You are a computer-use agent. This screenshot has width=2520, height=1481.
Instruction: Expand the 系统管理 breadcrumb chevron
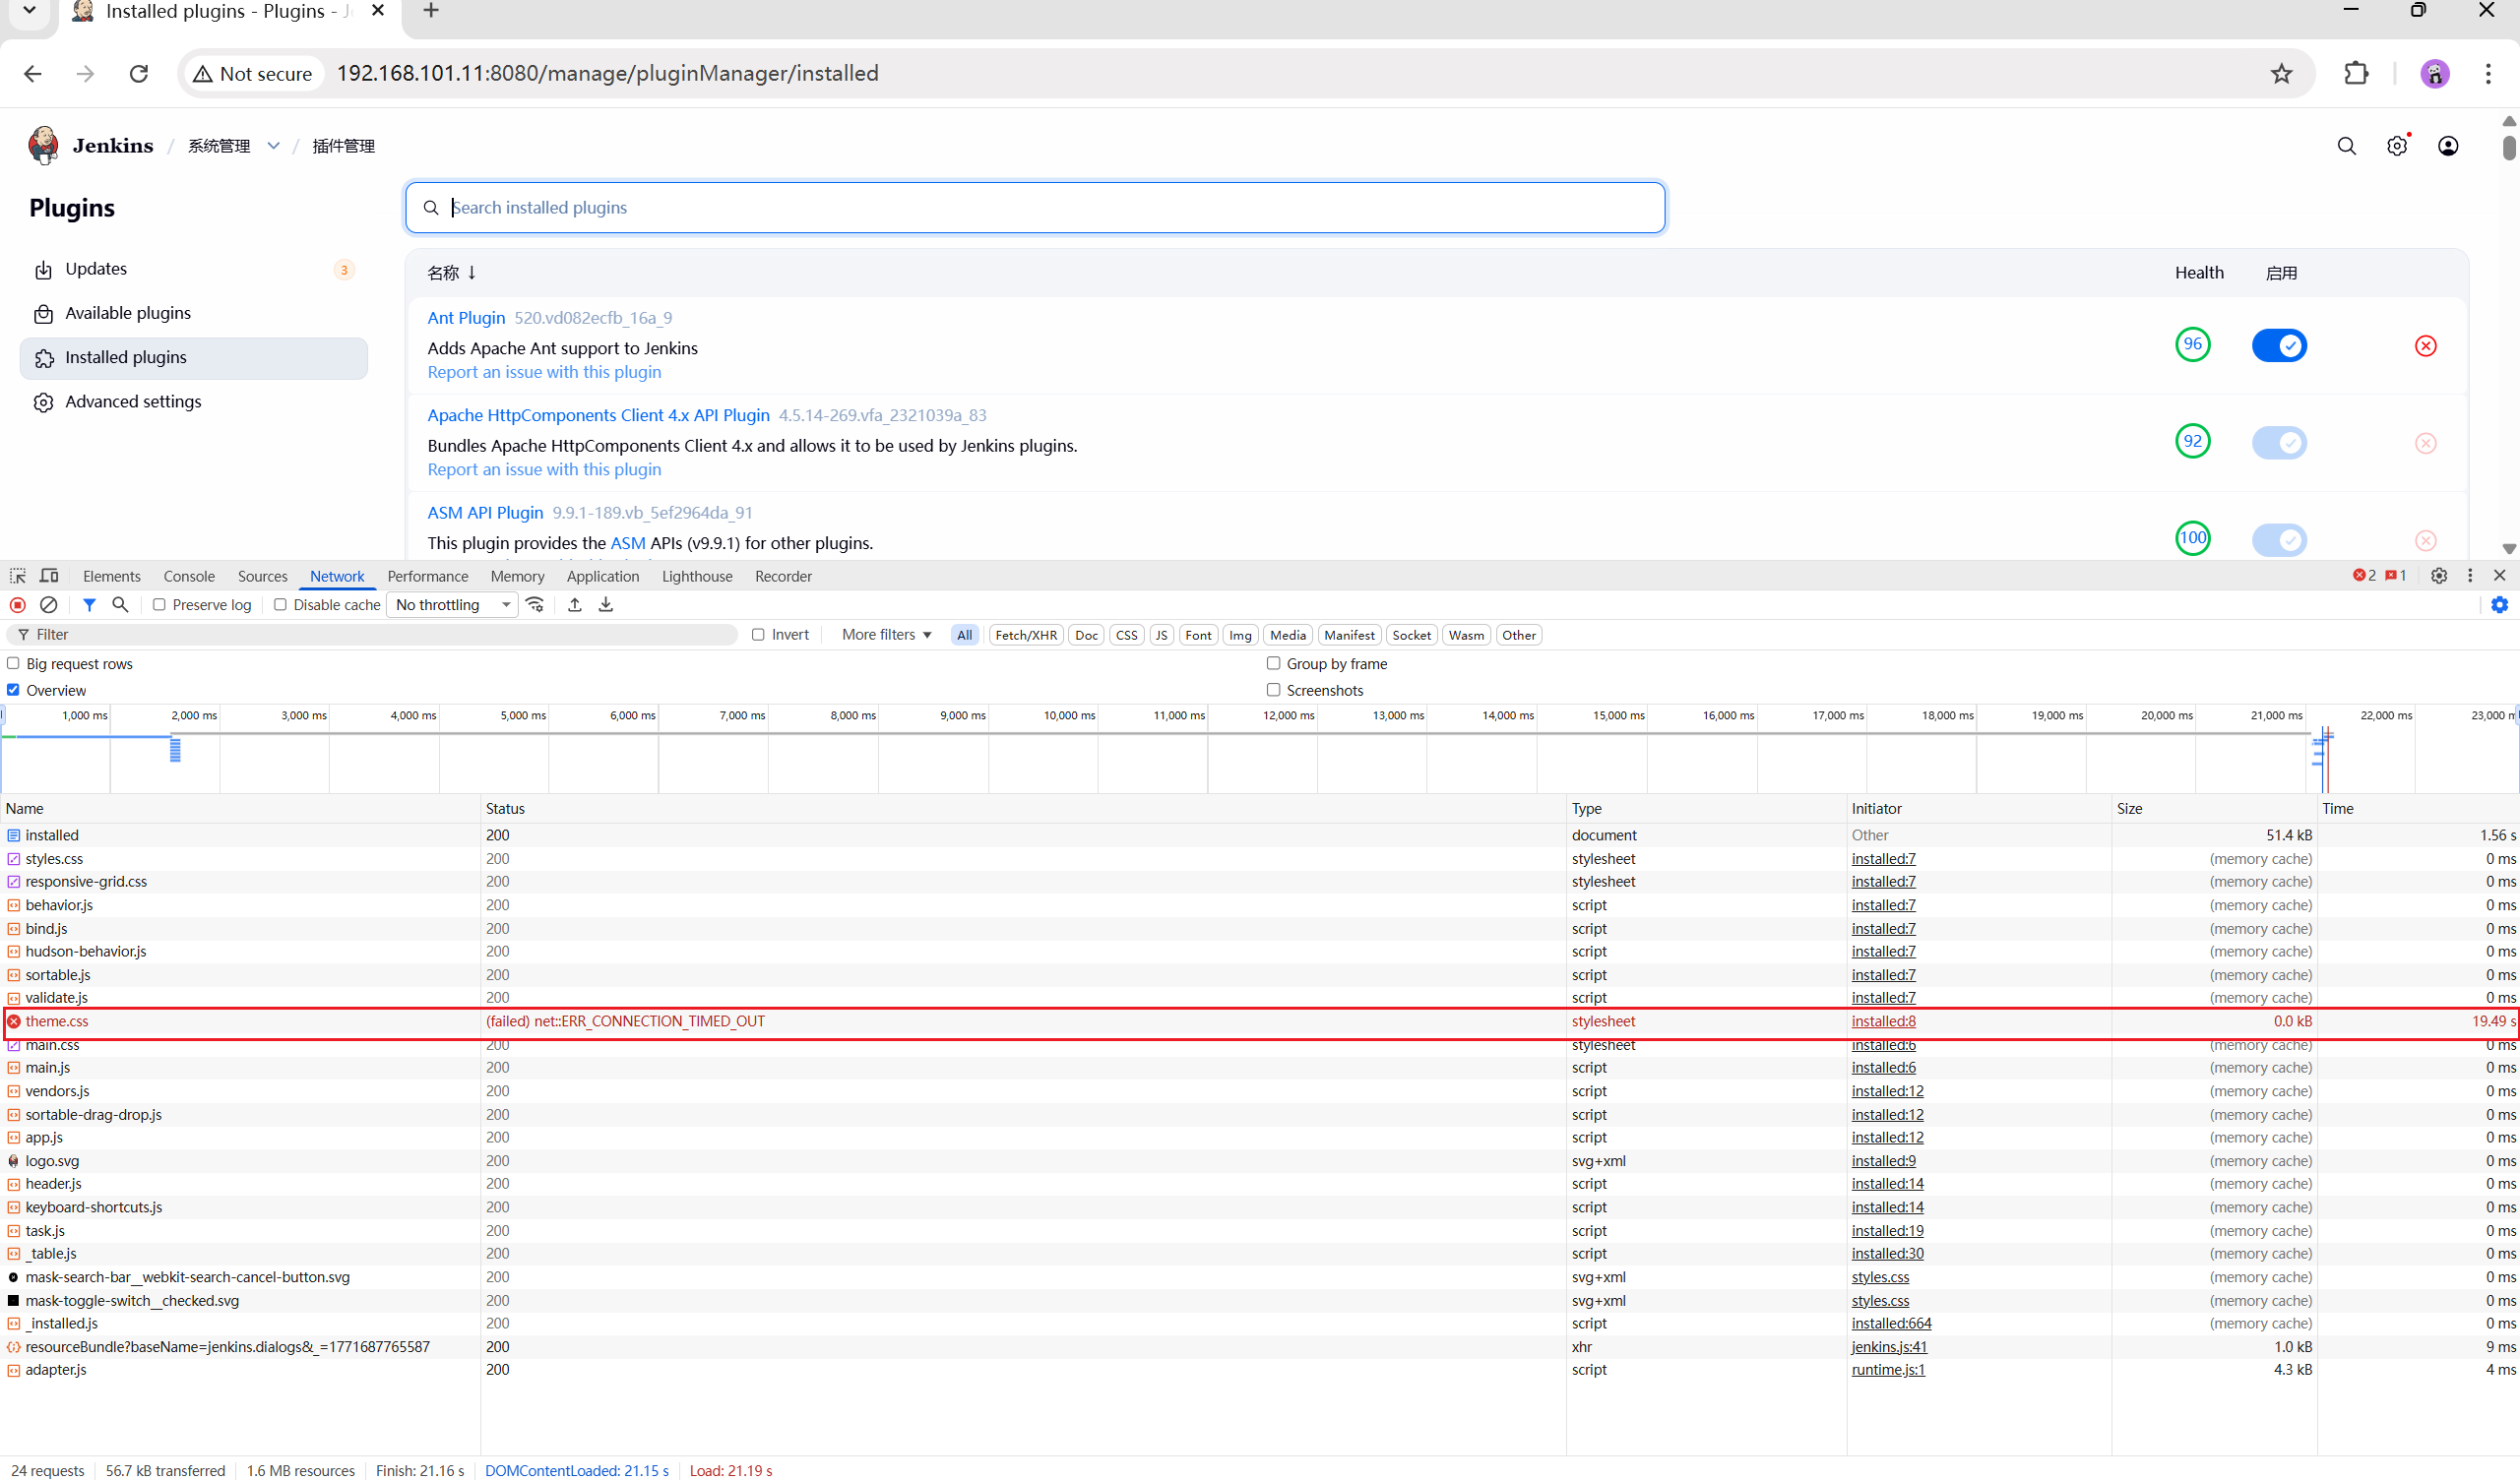pyautogui.click(x=273, y=146)
